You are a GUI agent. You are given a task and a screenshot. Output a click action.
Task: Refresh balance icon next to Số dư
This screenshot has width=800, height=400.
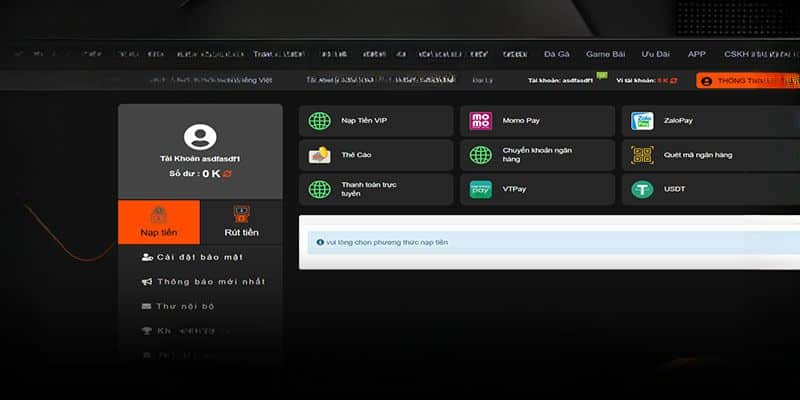[227, 174]
